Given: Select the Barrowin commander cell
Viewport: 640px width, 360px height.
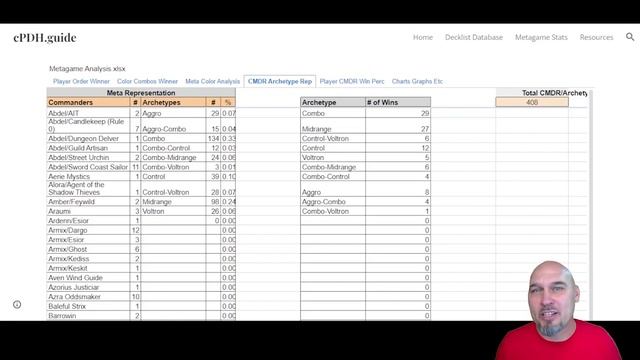Looking at the screenshot, I should tap(88, 316).
